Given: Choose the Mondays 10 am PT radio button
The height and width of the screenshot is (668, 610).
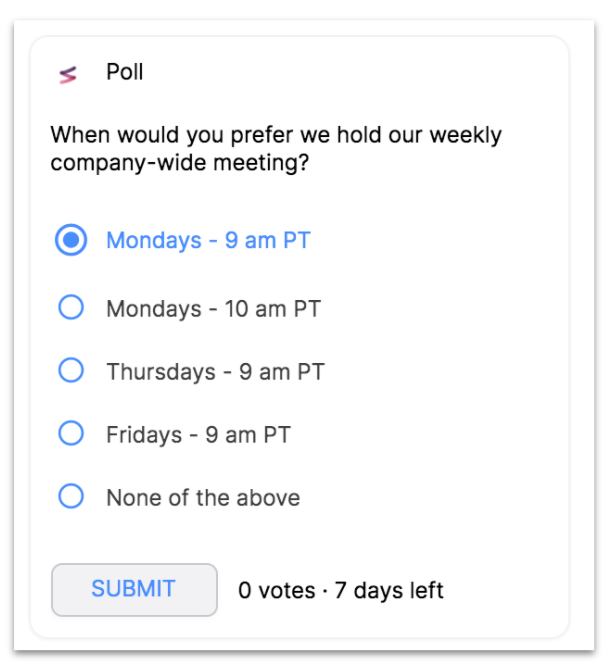Looking at the screenshot, I should point(71,307).
